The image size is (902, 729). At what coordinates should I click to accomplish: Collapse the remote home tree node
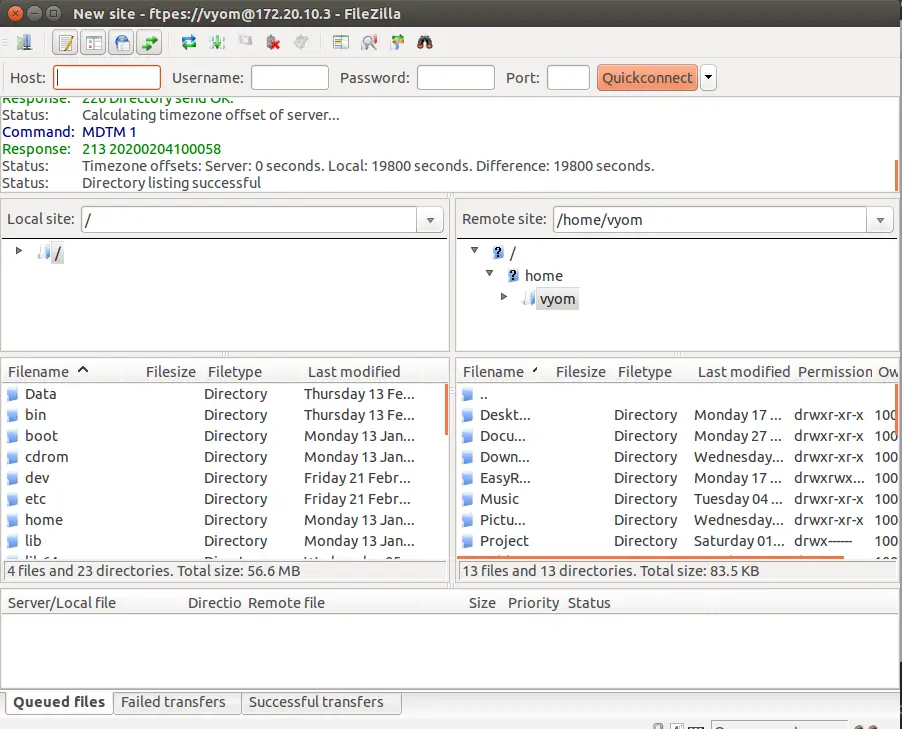[490, 273]
